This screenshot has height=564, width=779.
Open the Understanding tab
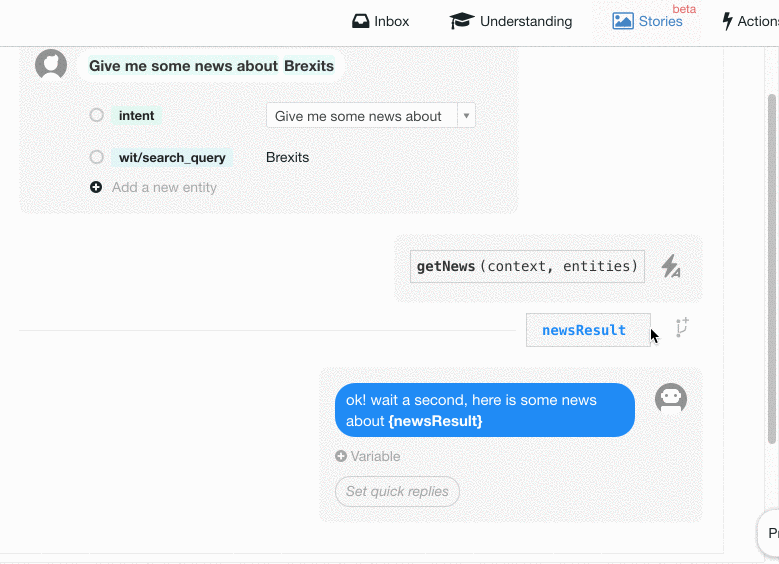coord(511,21)
